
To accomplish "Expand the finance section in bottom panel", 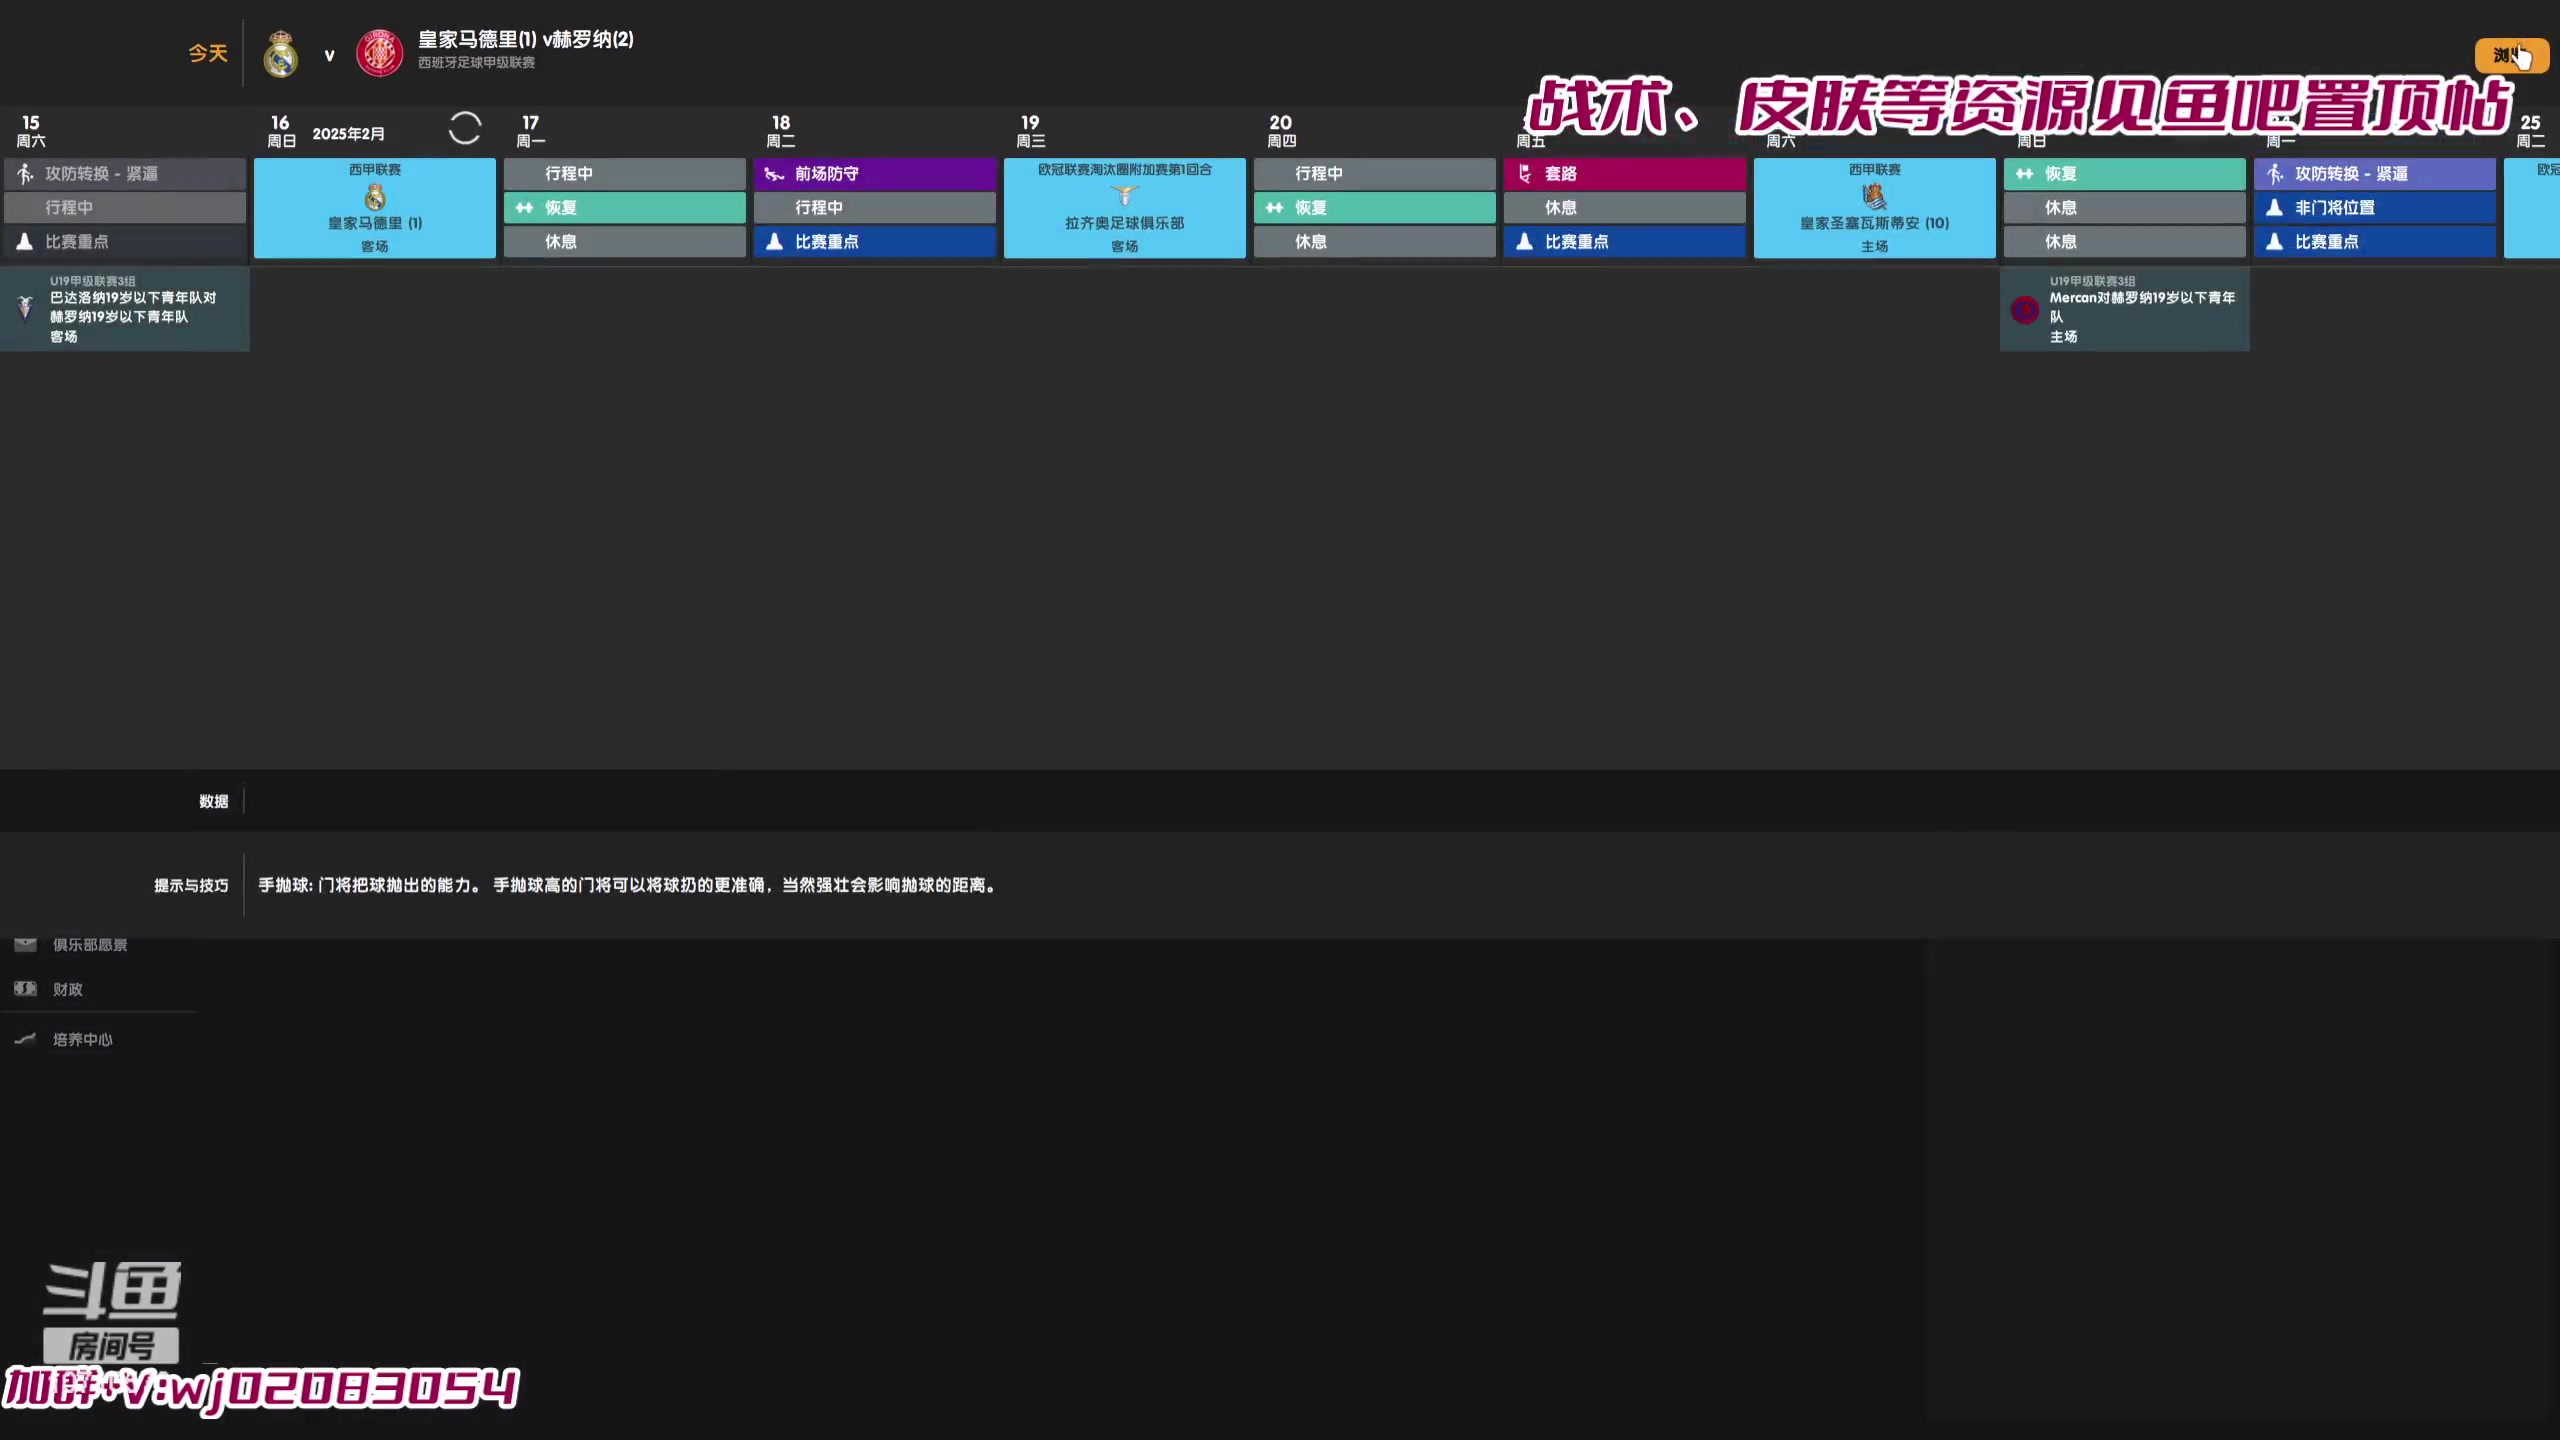I will tap(67, 988).
